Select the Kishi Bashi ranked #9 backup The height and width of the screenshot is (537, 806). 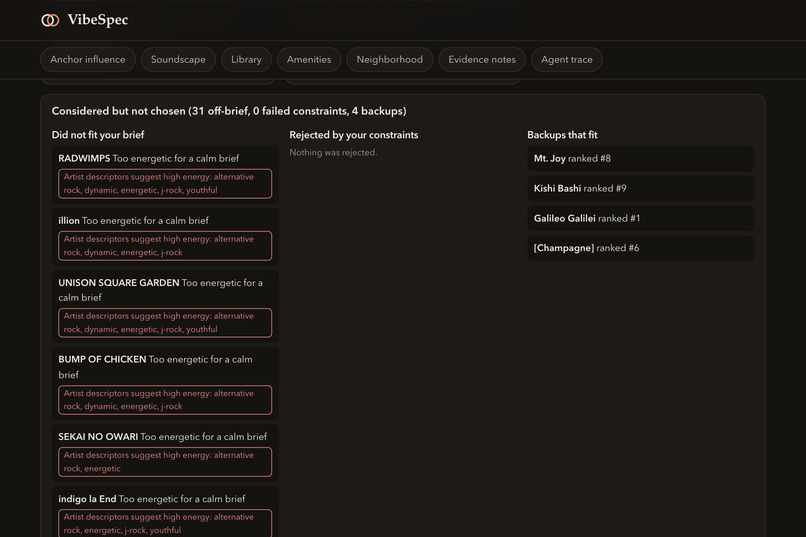(640, 188)
